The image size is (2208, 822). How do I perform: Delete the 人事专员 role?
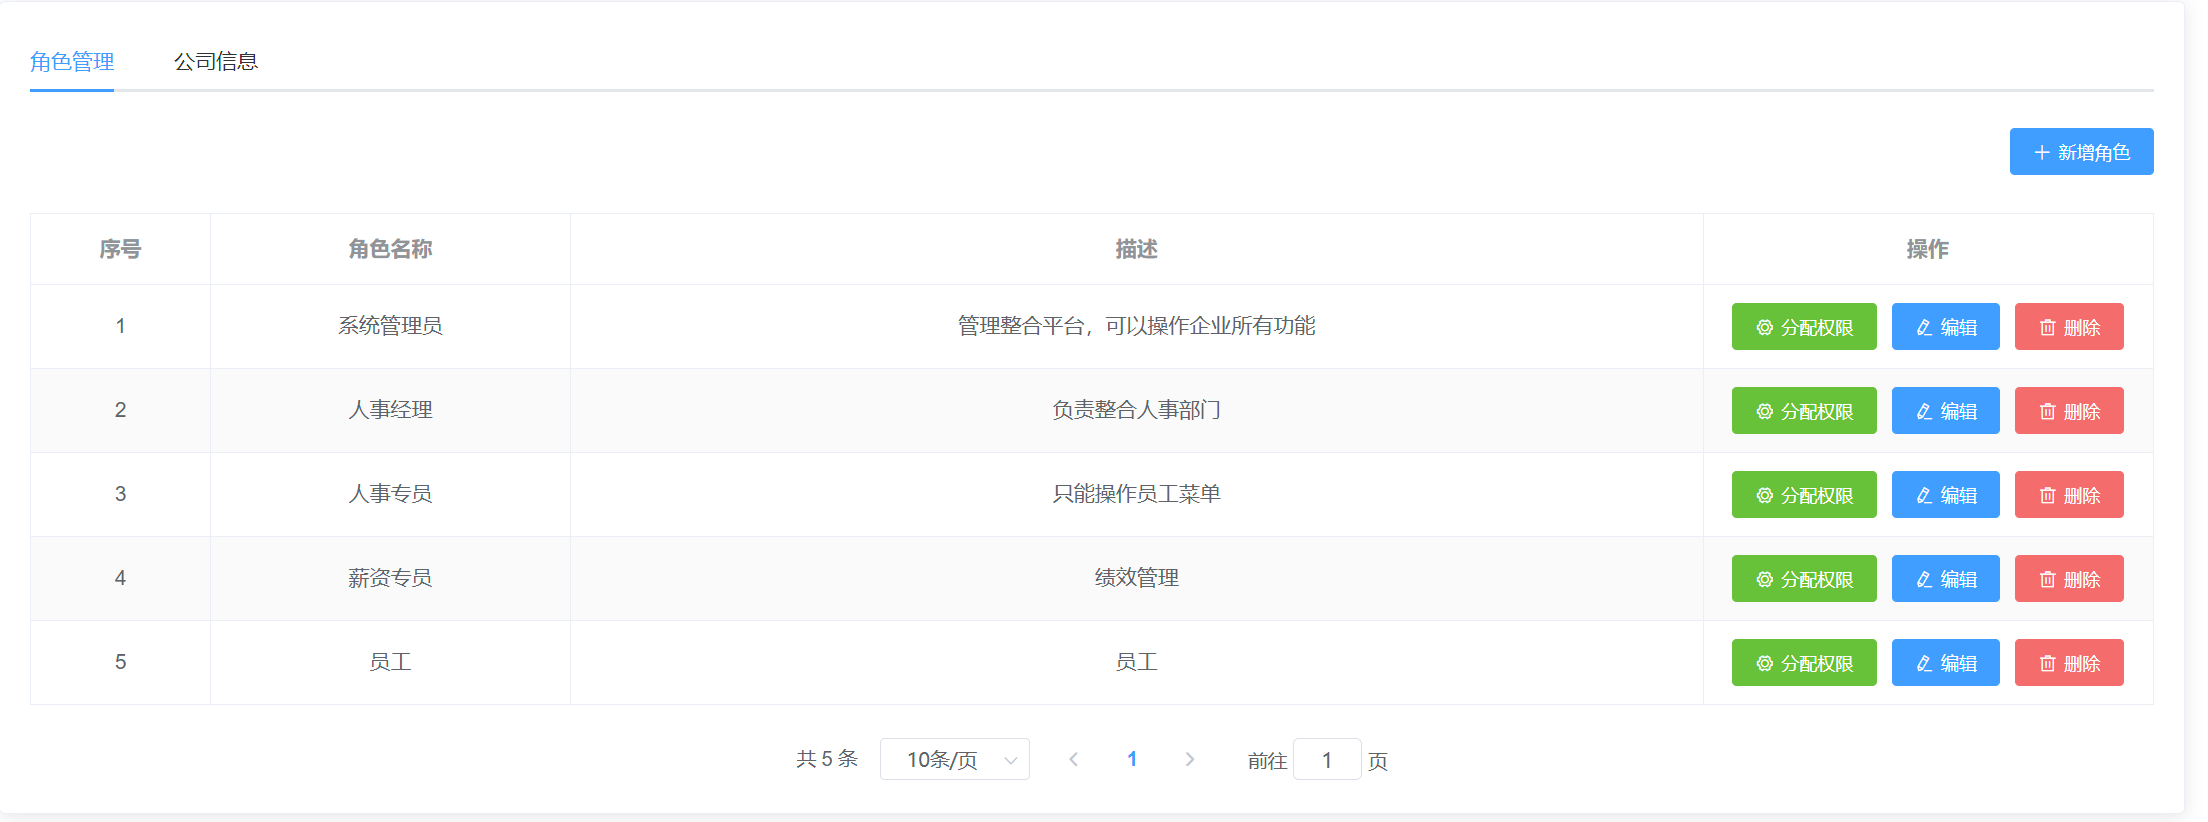point(2069,495)
